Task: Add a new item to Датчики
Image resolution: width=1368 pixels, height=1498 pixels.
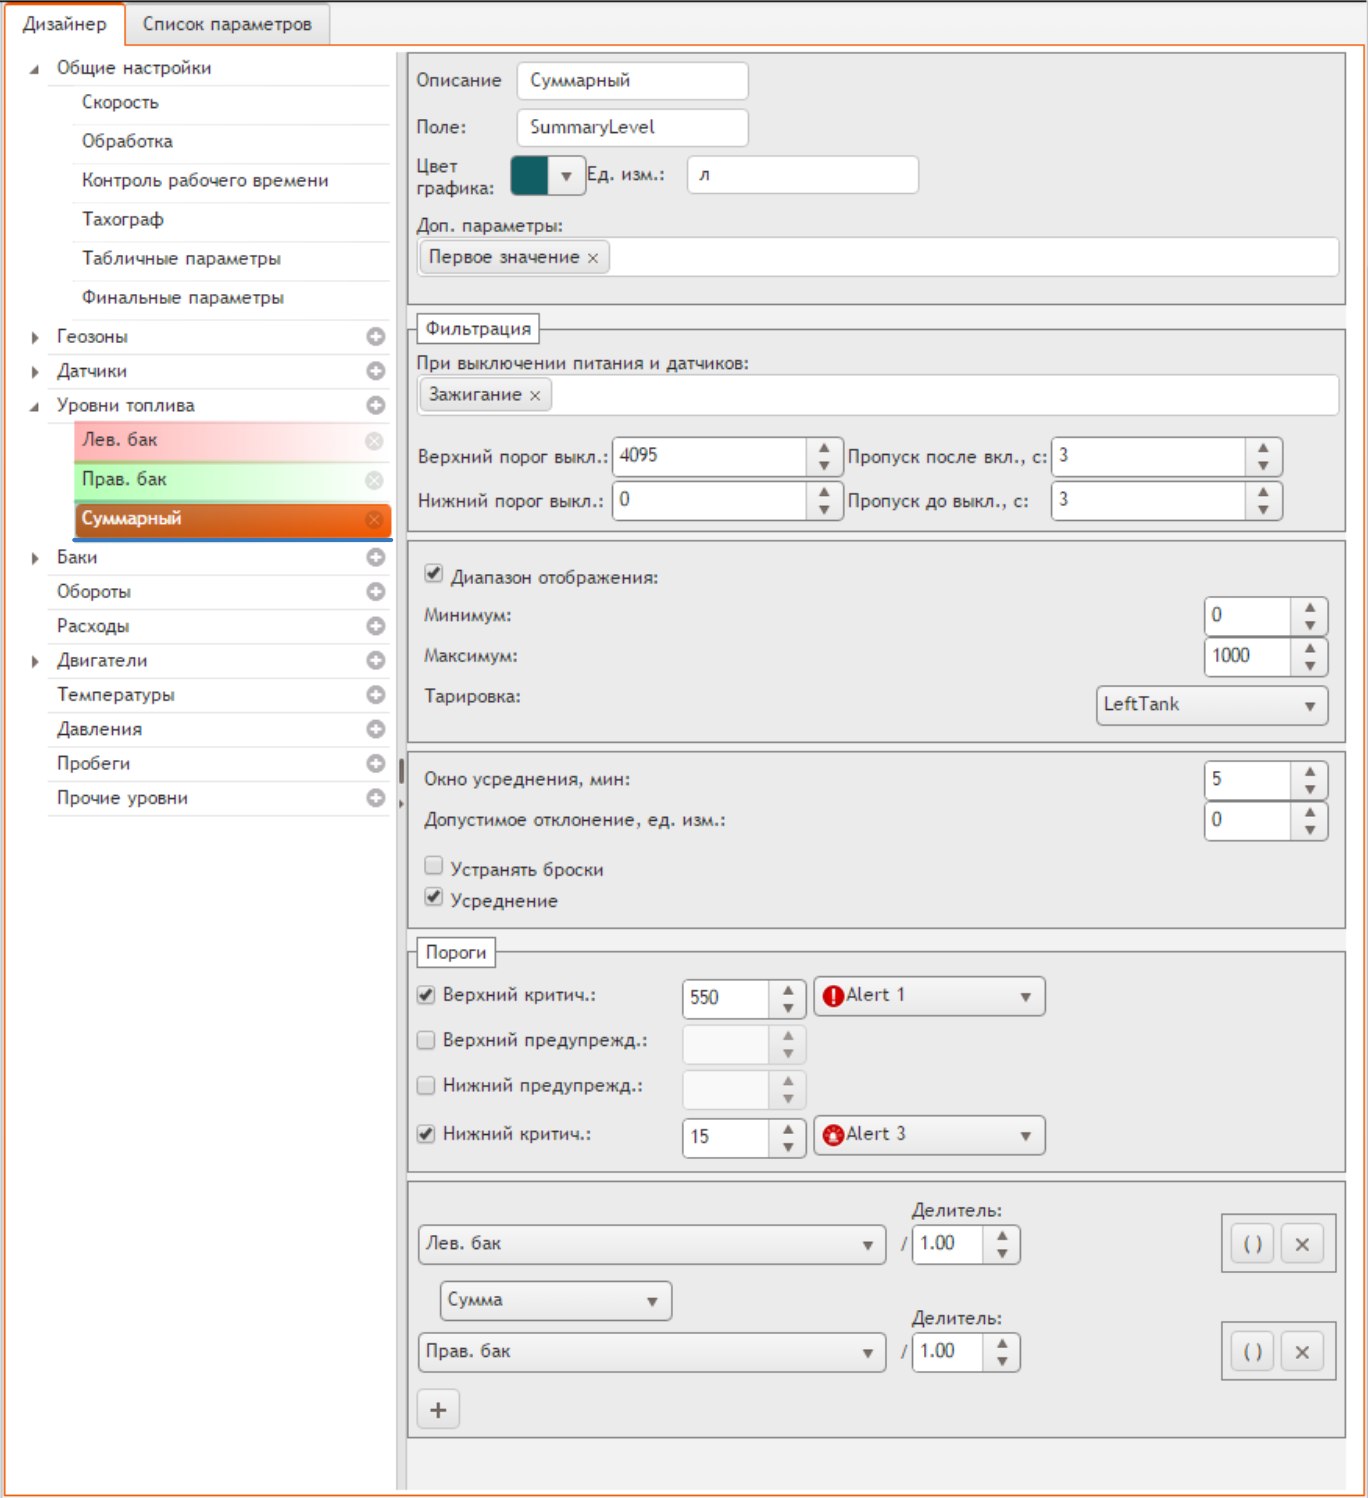Action: (x=376, y=371)
